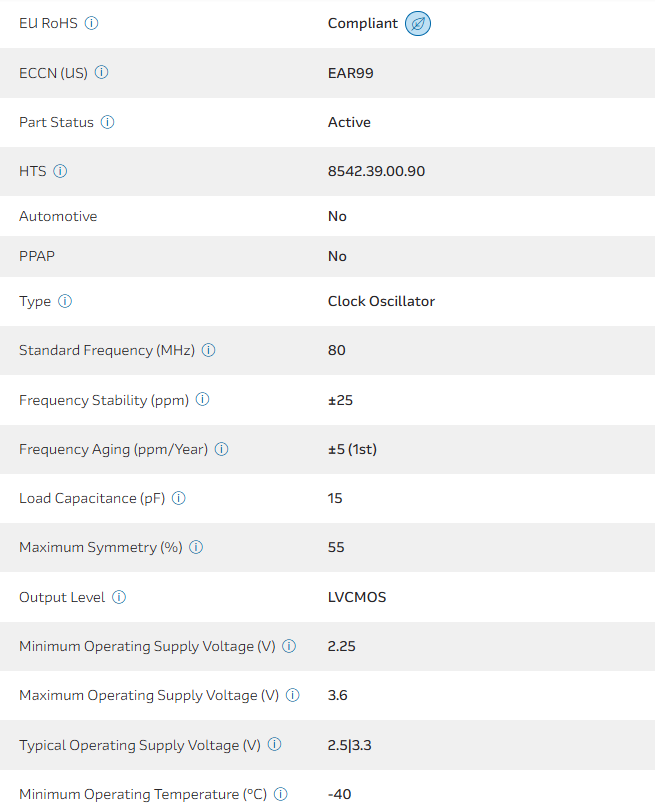Open the Frequency Stability (ppm) info icon
The width and height of the screenshot is (655, 810).
tap(203, 399)
